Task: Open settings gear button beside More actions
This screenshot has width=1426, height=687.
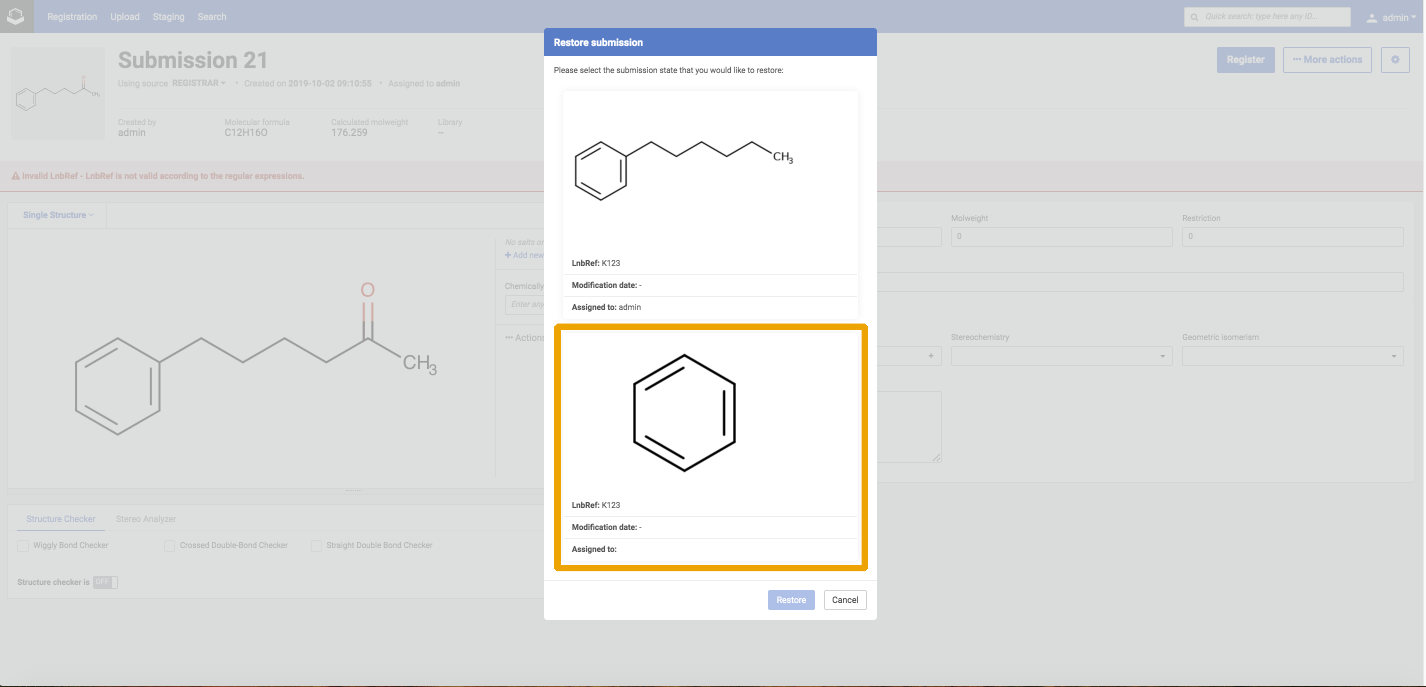Action: click(x=1395, y=60)
